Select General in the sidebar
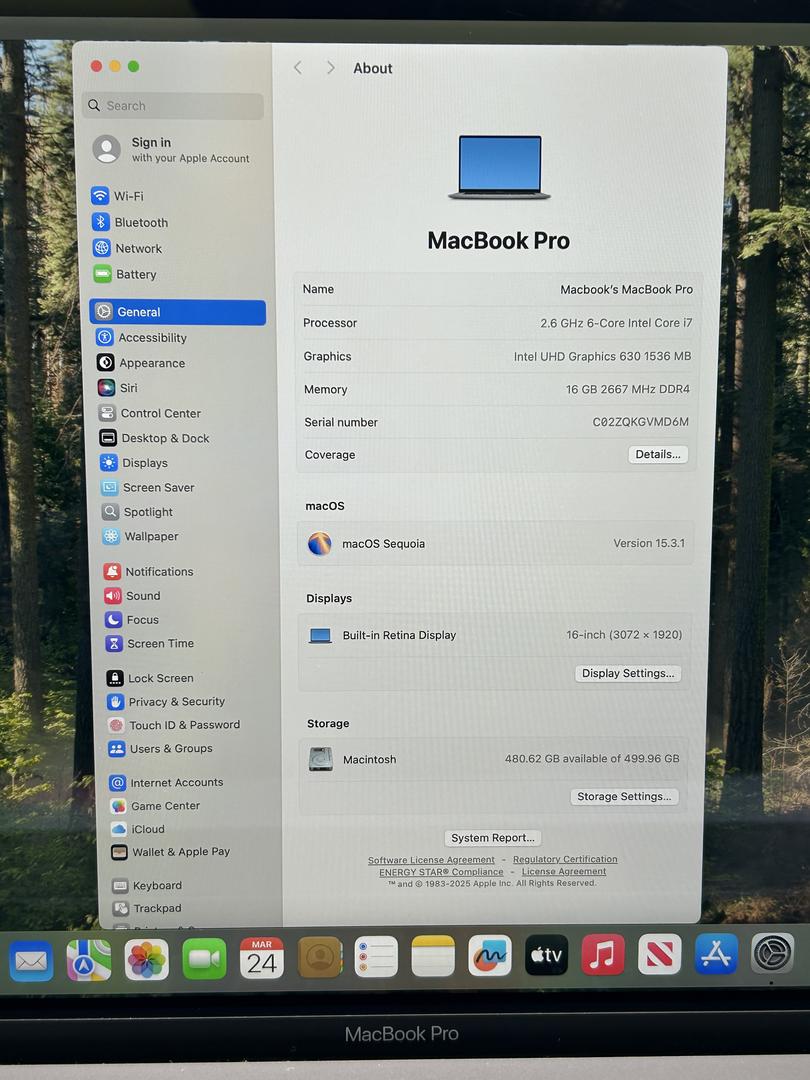Screen dimensions: 810x1080 point(177,312)
